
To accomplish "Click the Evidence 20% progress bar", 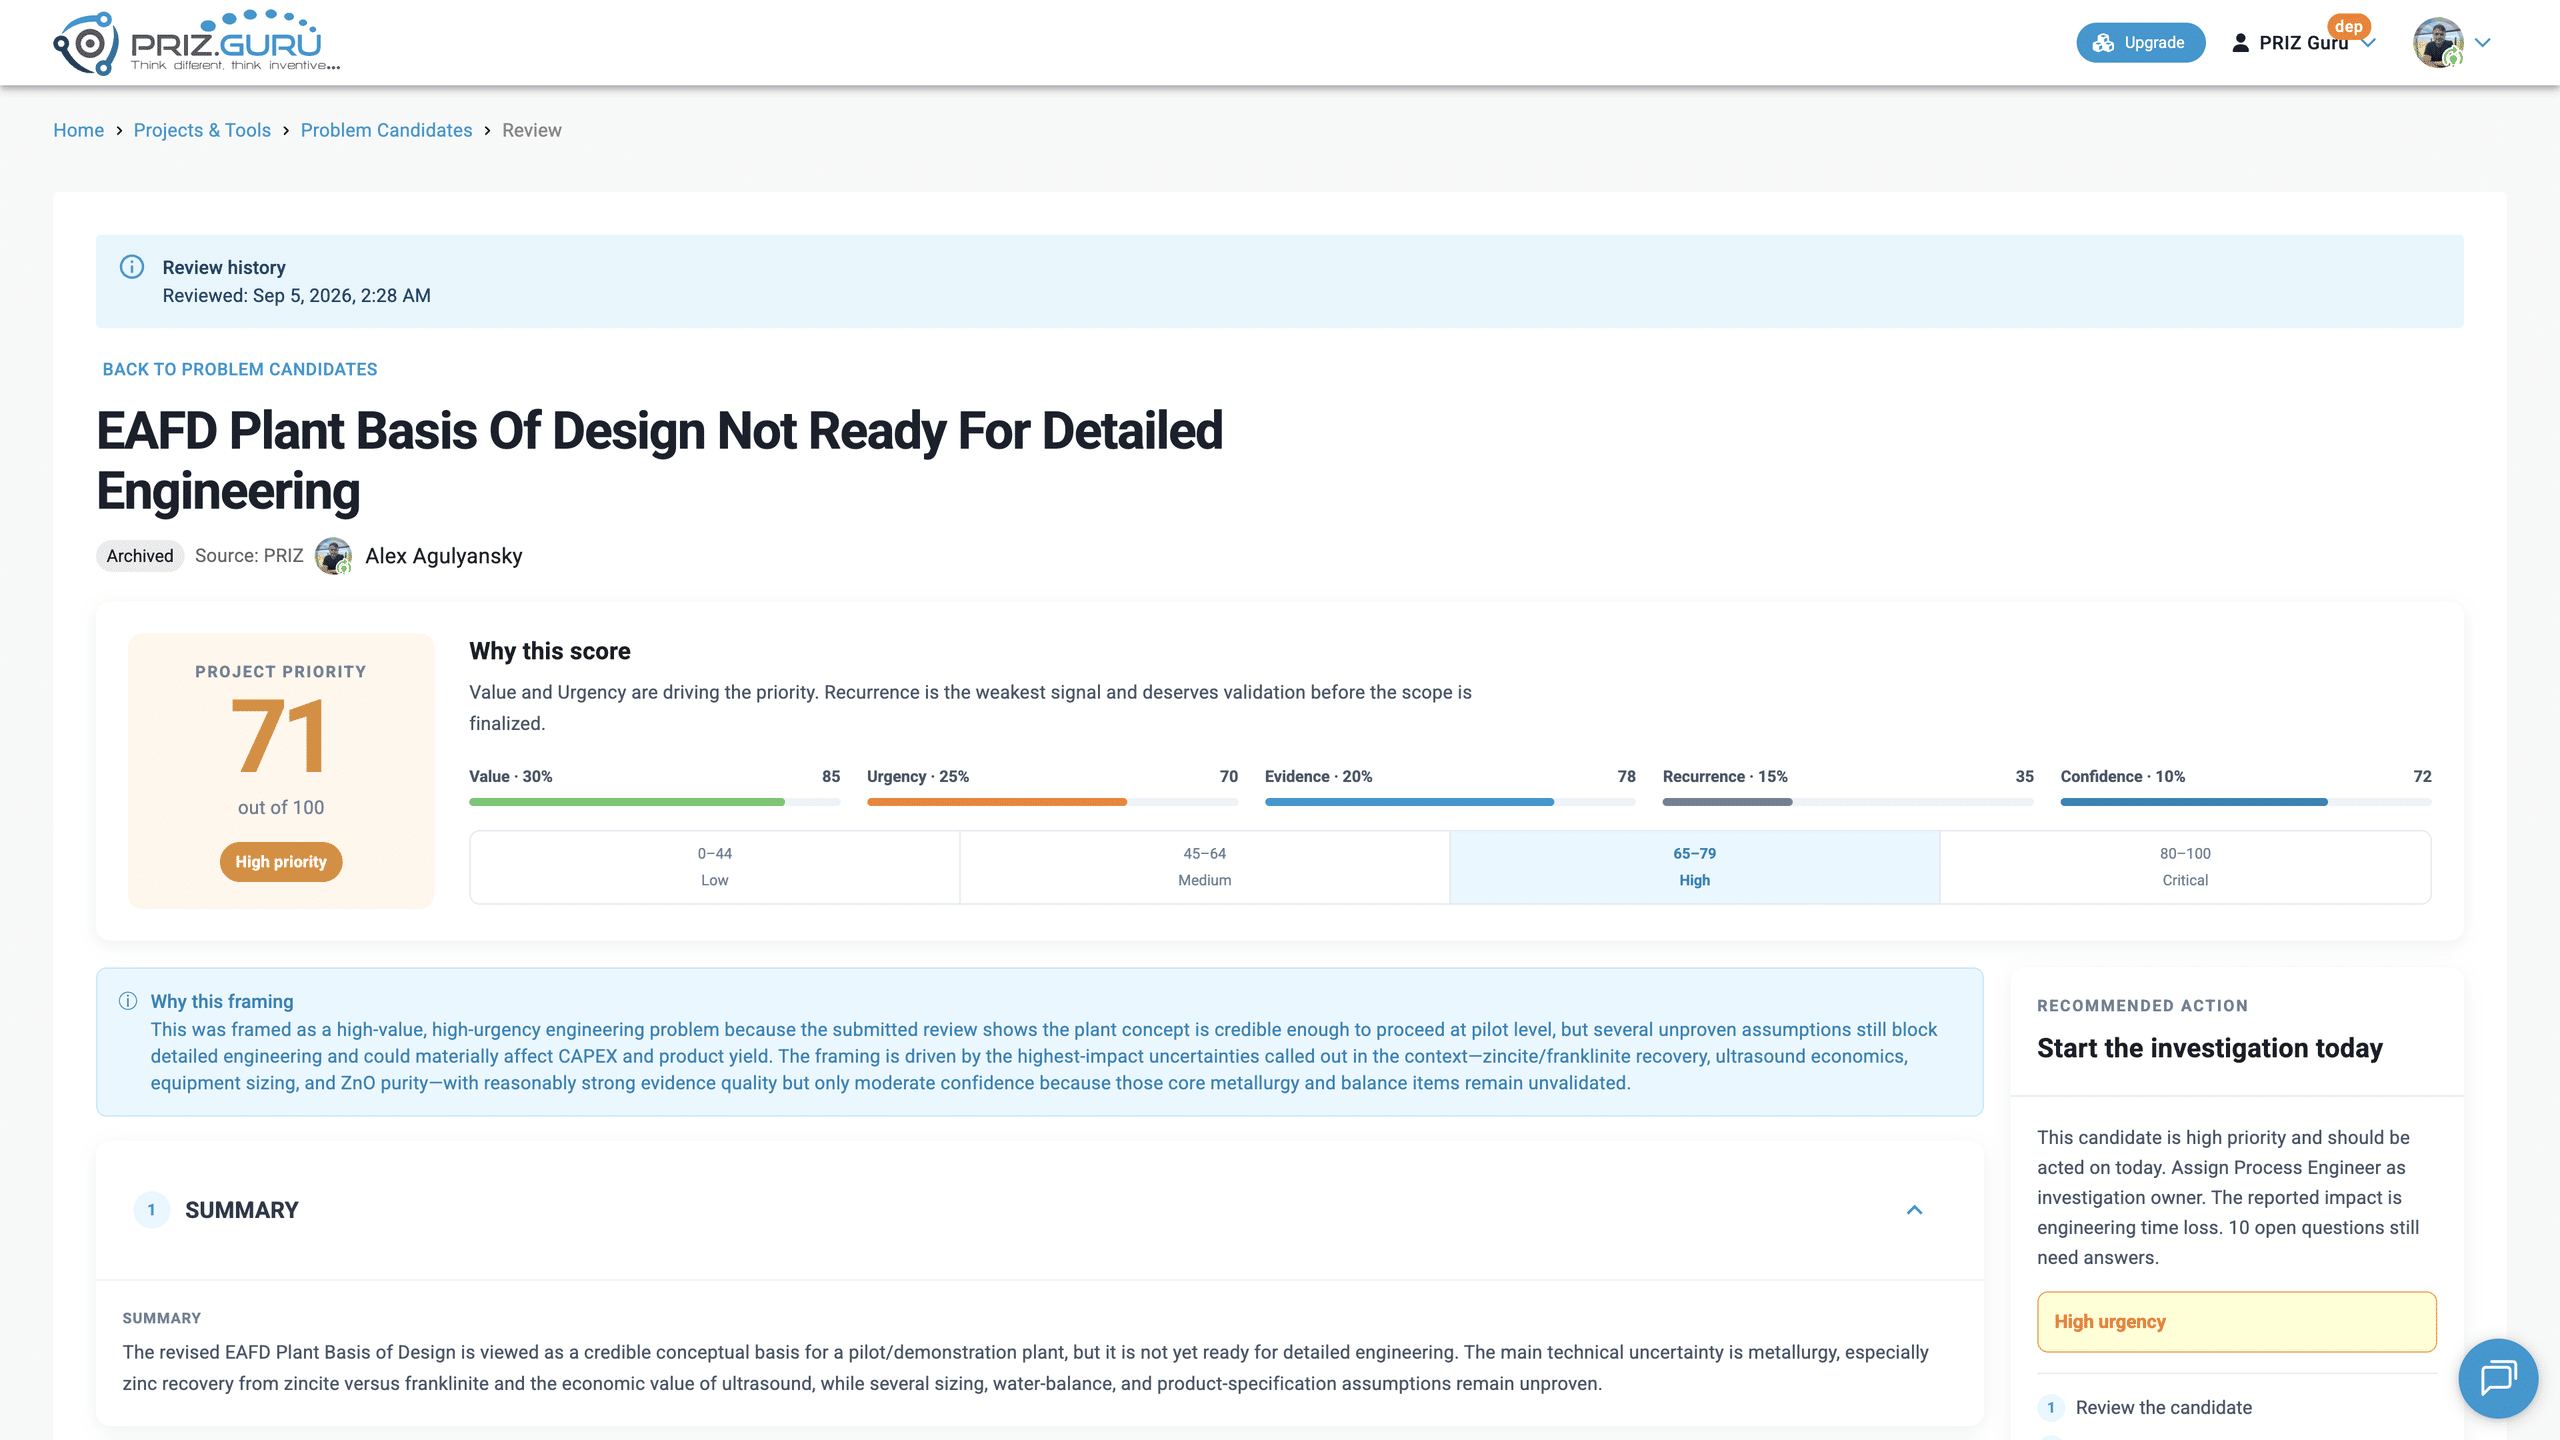I will (x=1450, y=802).
